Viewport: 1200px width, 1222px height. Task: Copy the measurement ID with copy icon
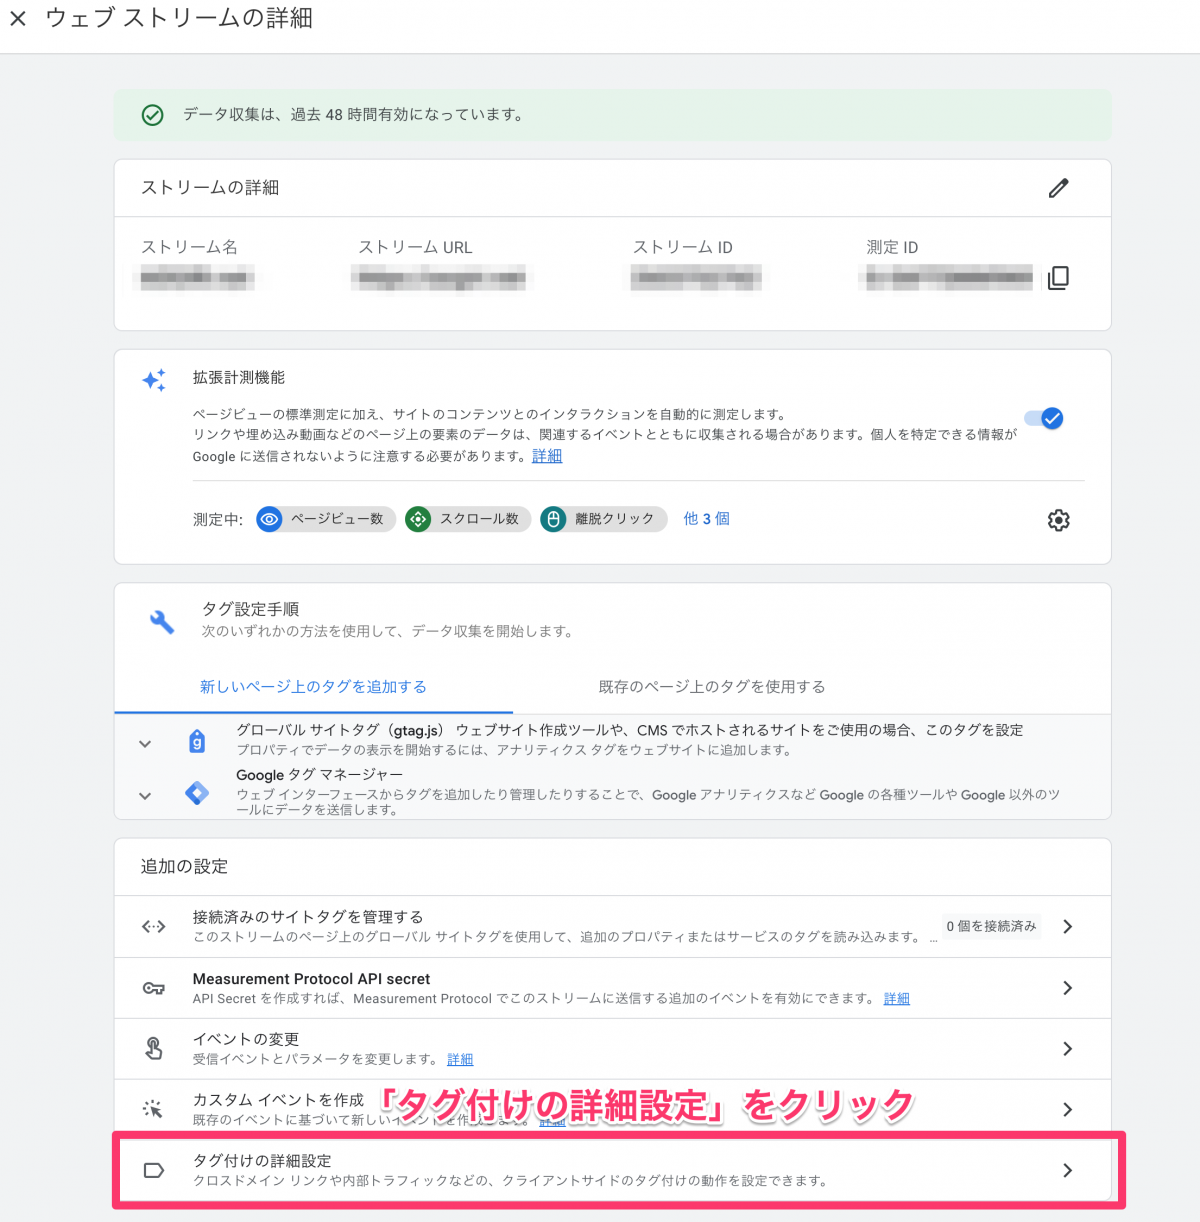[x=1058, y=278]
